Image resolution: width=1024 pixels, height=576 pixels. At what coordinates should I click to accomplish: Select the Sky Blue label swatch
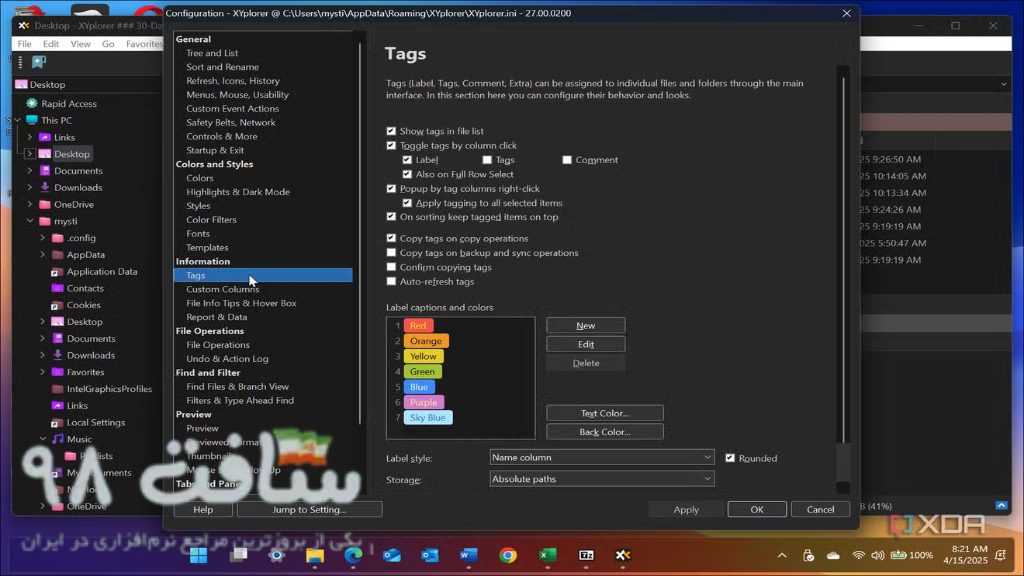(428, 417)
